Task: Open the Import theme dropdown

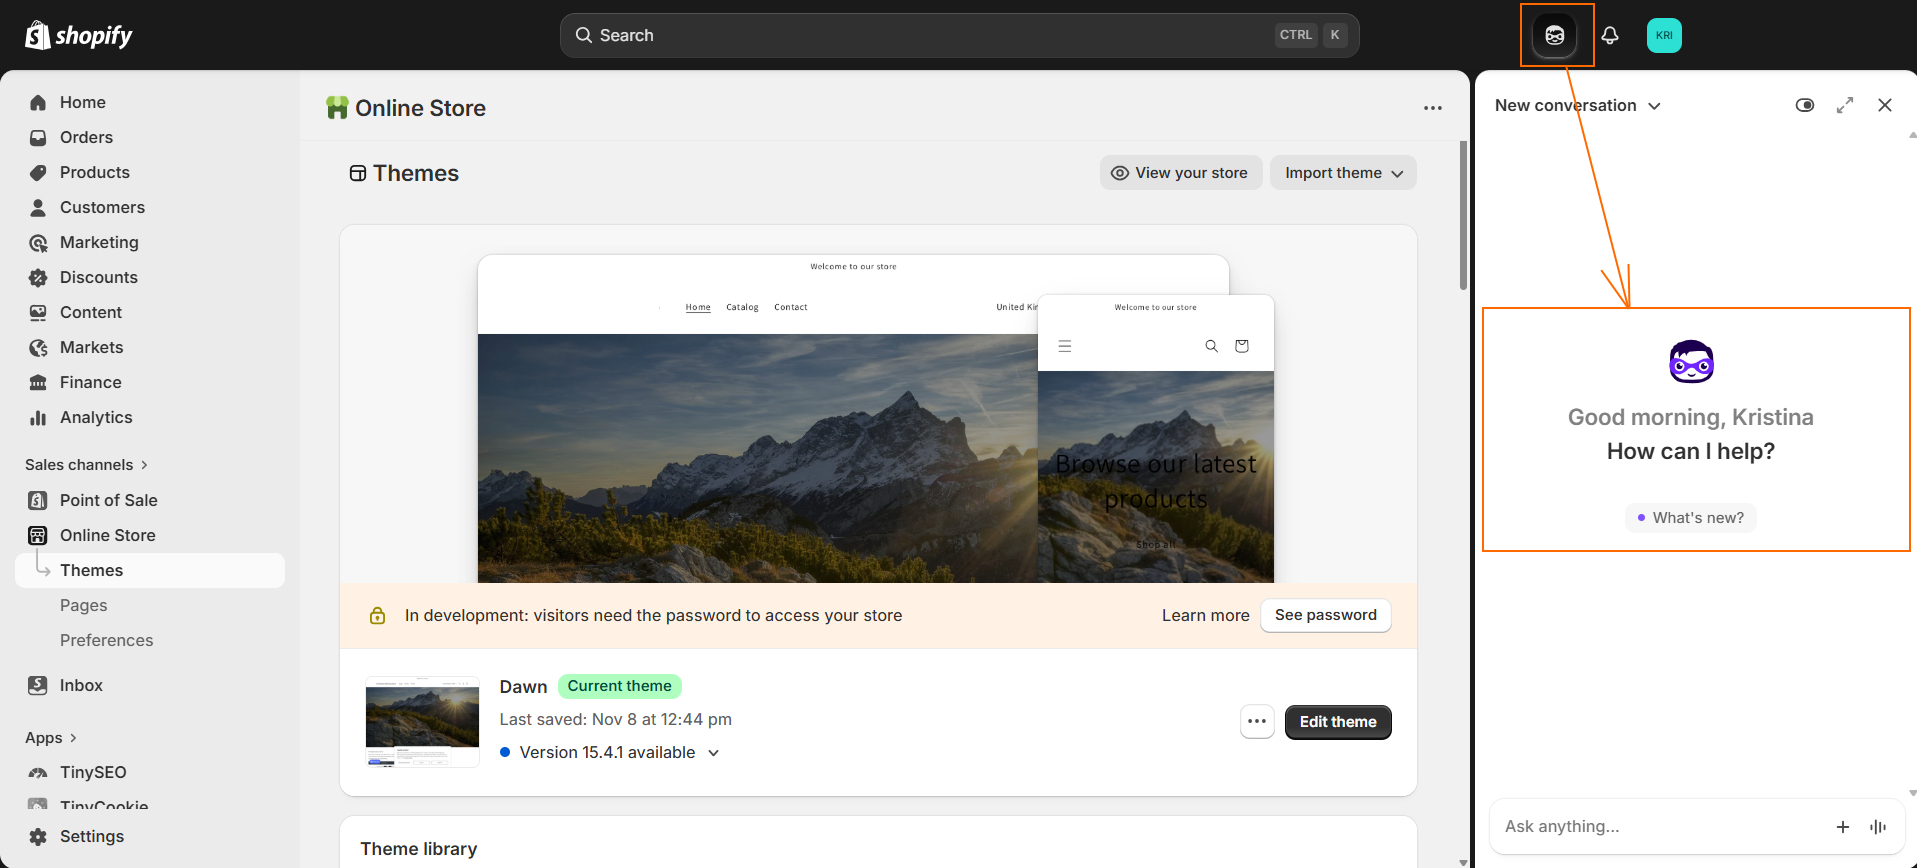Action: click(1343, 173)
